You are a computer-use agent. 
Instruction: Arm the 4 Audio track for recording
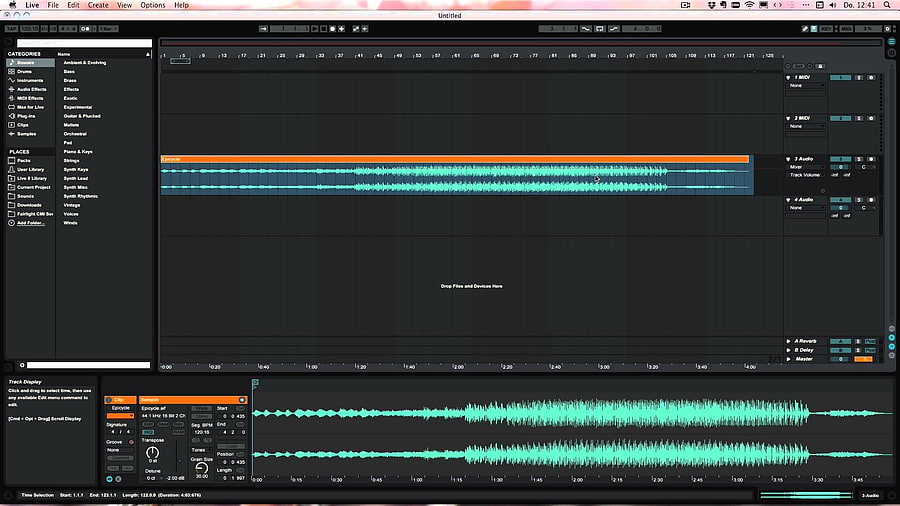[871, 200]
